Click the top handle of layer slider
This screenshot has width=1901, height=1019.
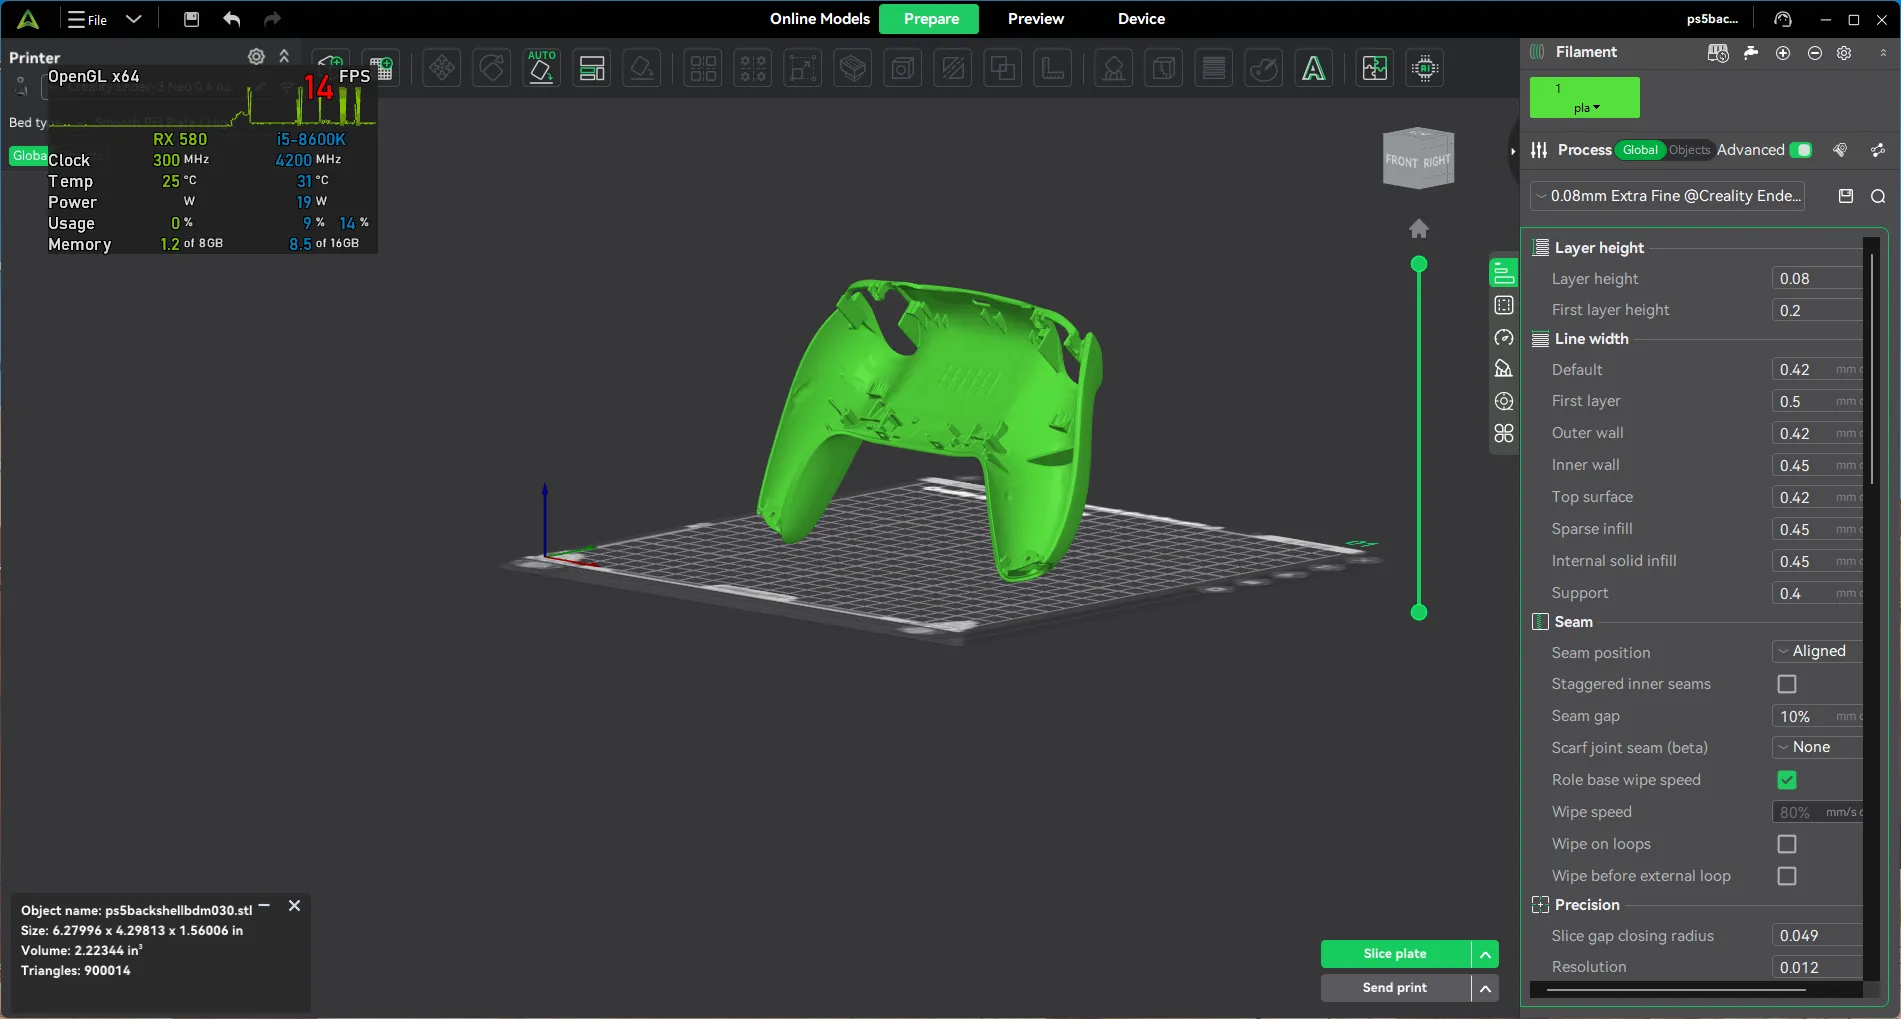point(1419,264)
